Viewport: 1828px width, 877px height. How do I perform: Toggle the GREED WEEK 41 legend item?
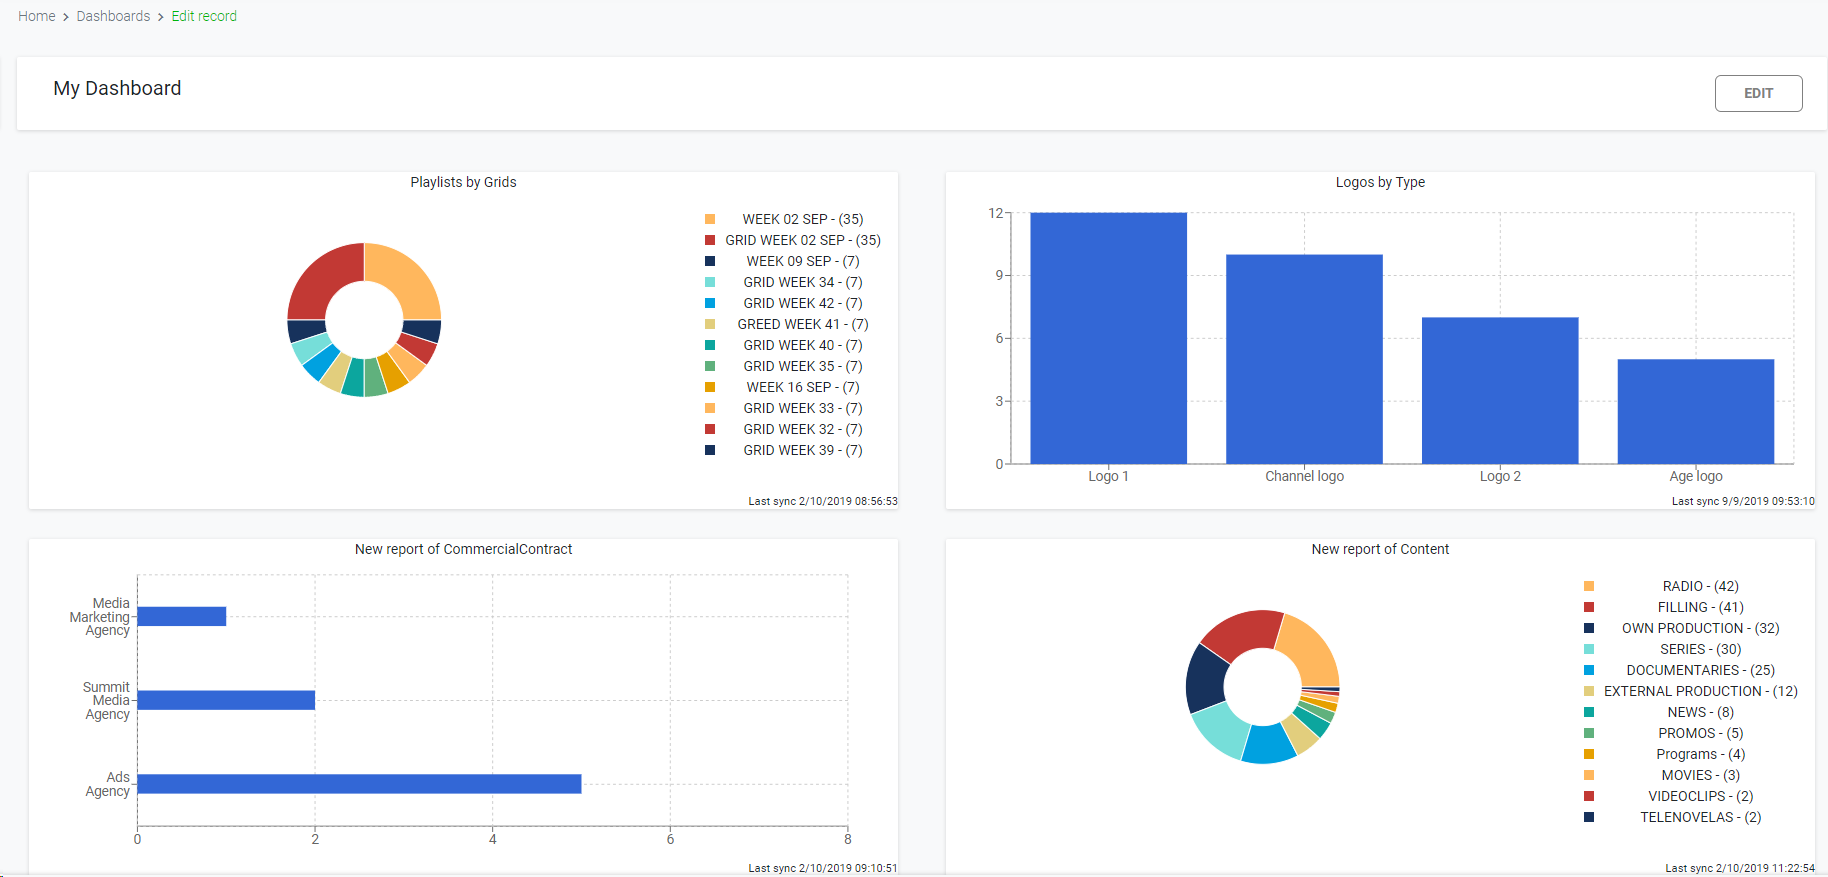click(802, 324)
